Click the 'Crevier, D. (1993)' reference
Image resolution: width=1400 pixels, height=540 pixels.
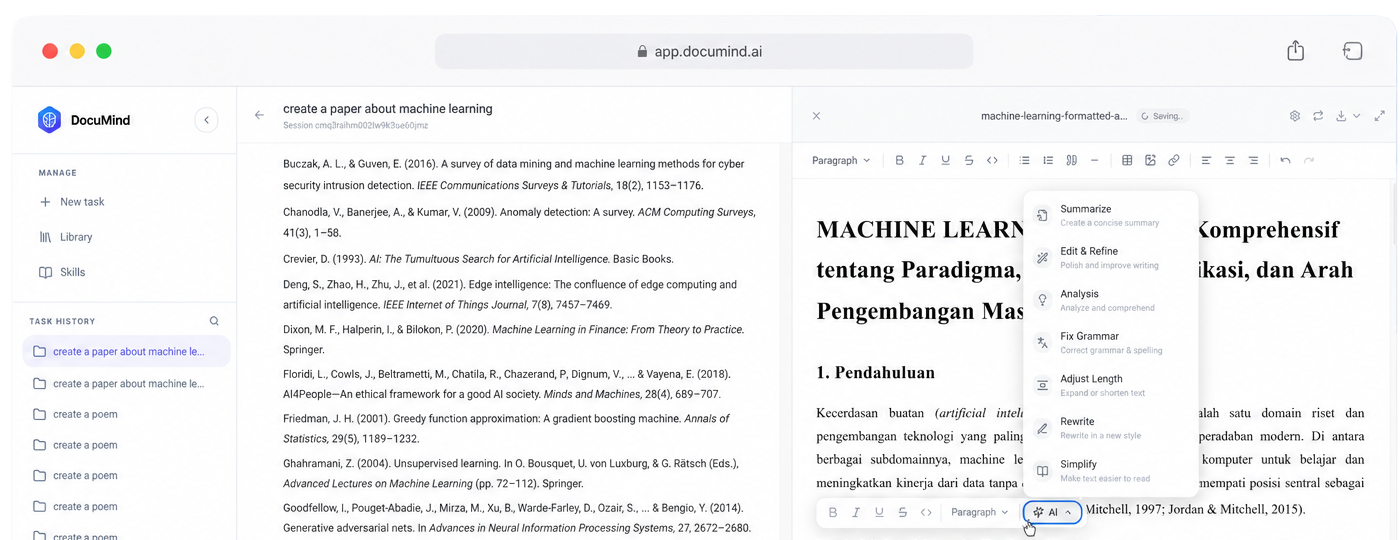tap(478, 259)
